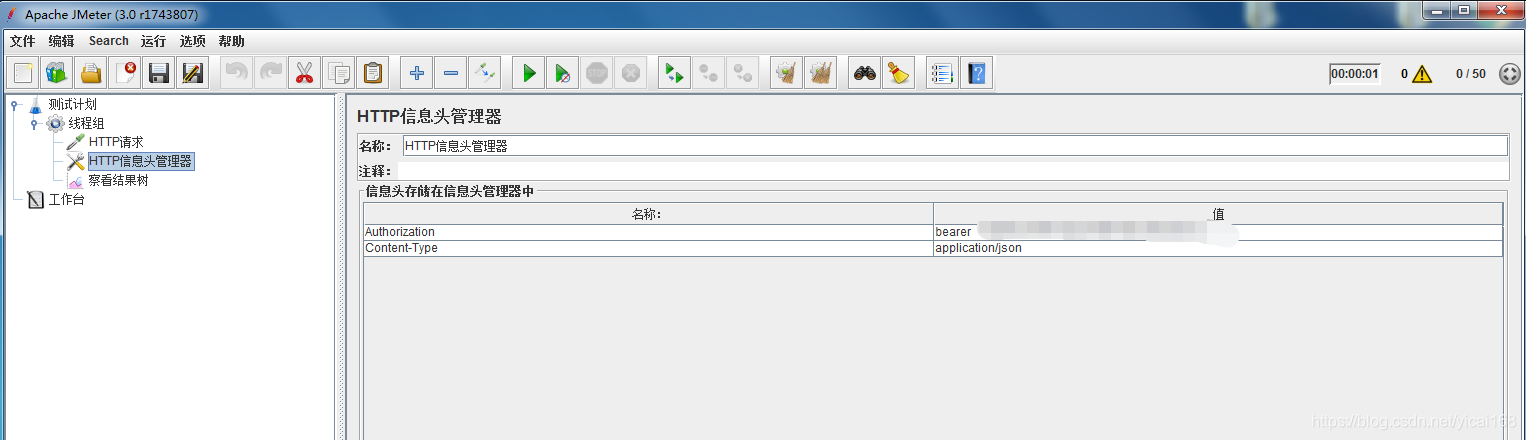Cut the selected element with the scissors icon

305,73
